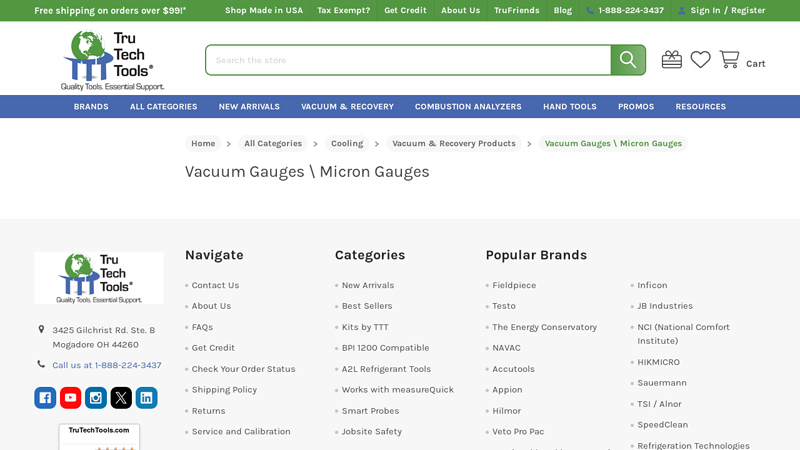Screen dimensions: 800x450
Task: Open the Vacuum & Recovery menu
Action: (x=347, y=107)
